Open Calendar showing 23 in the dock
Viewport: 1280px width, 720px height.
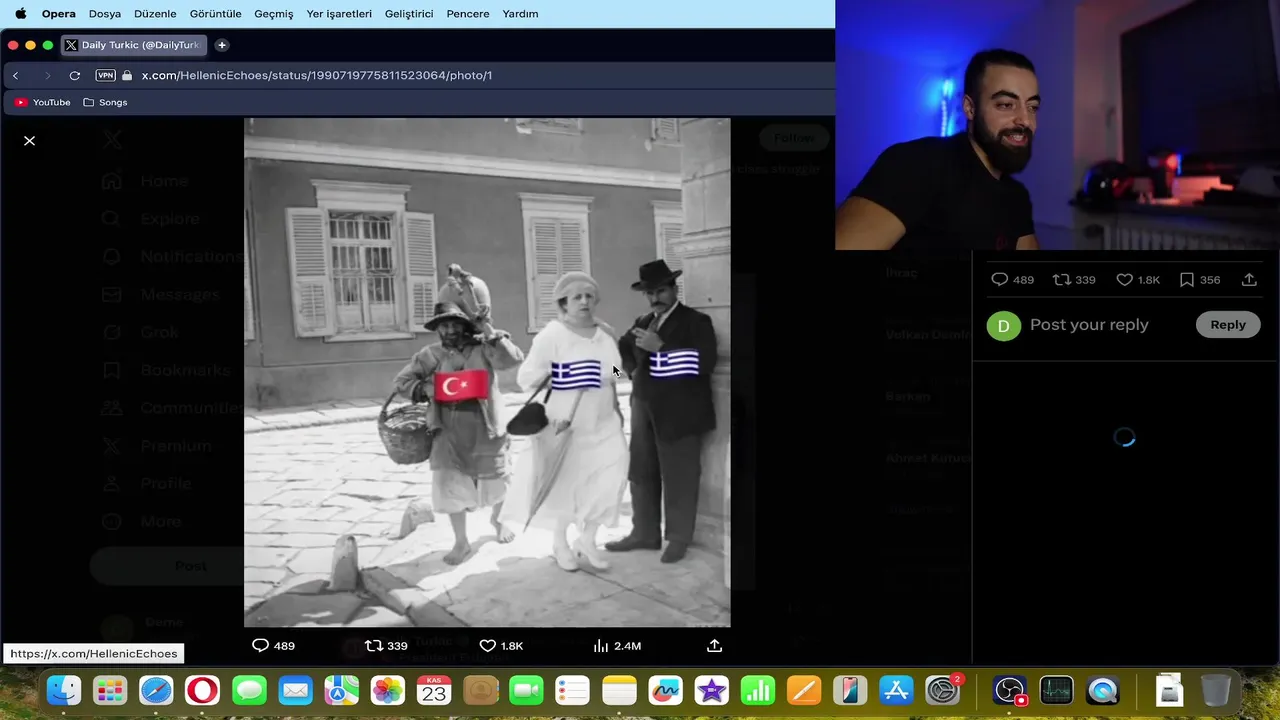[434, 690]
